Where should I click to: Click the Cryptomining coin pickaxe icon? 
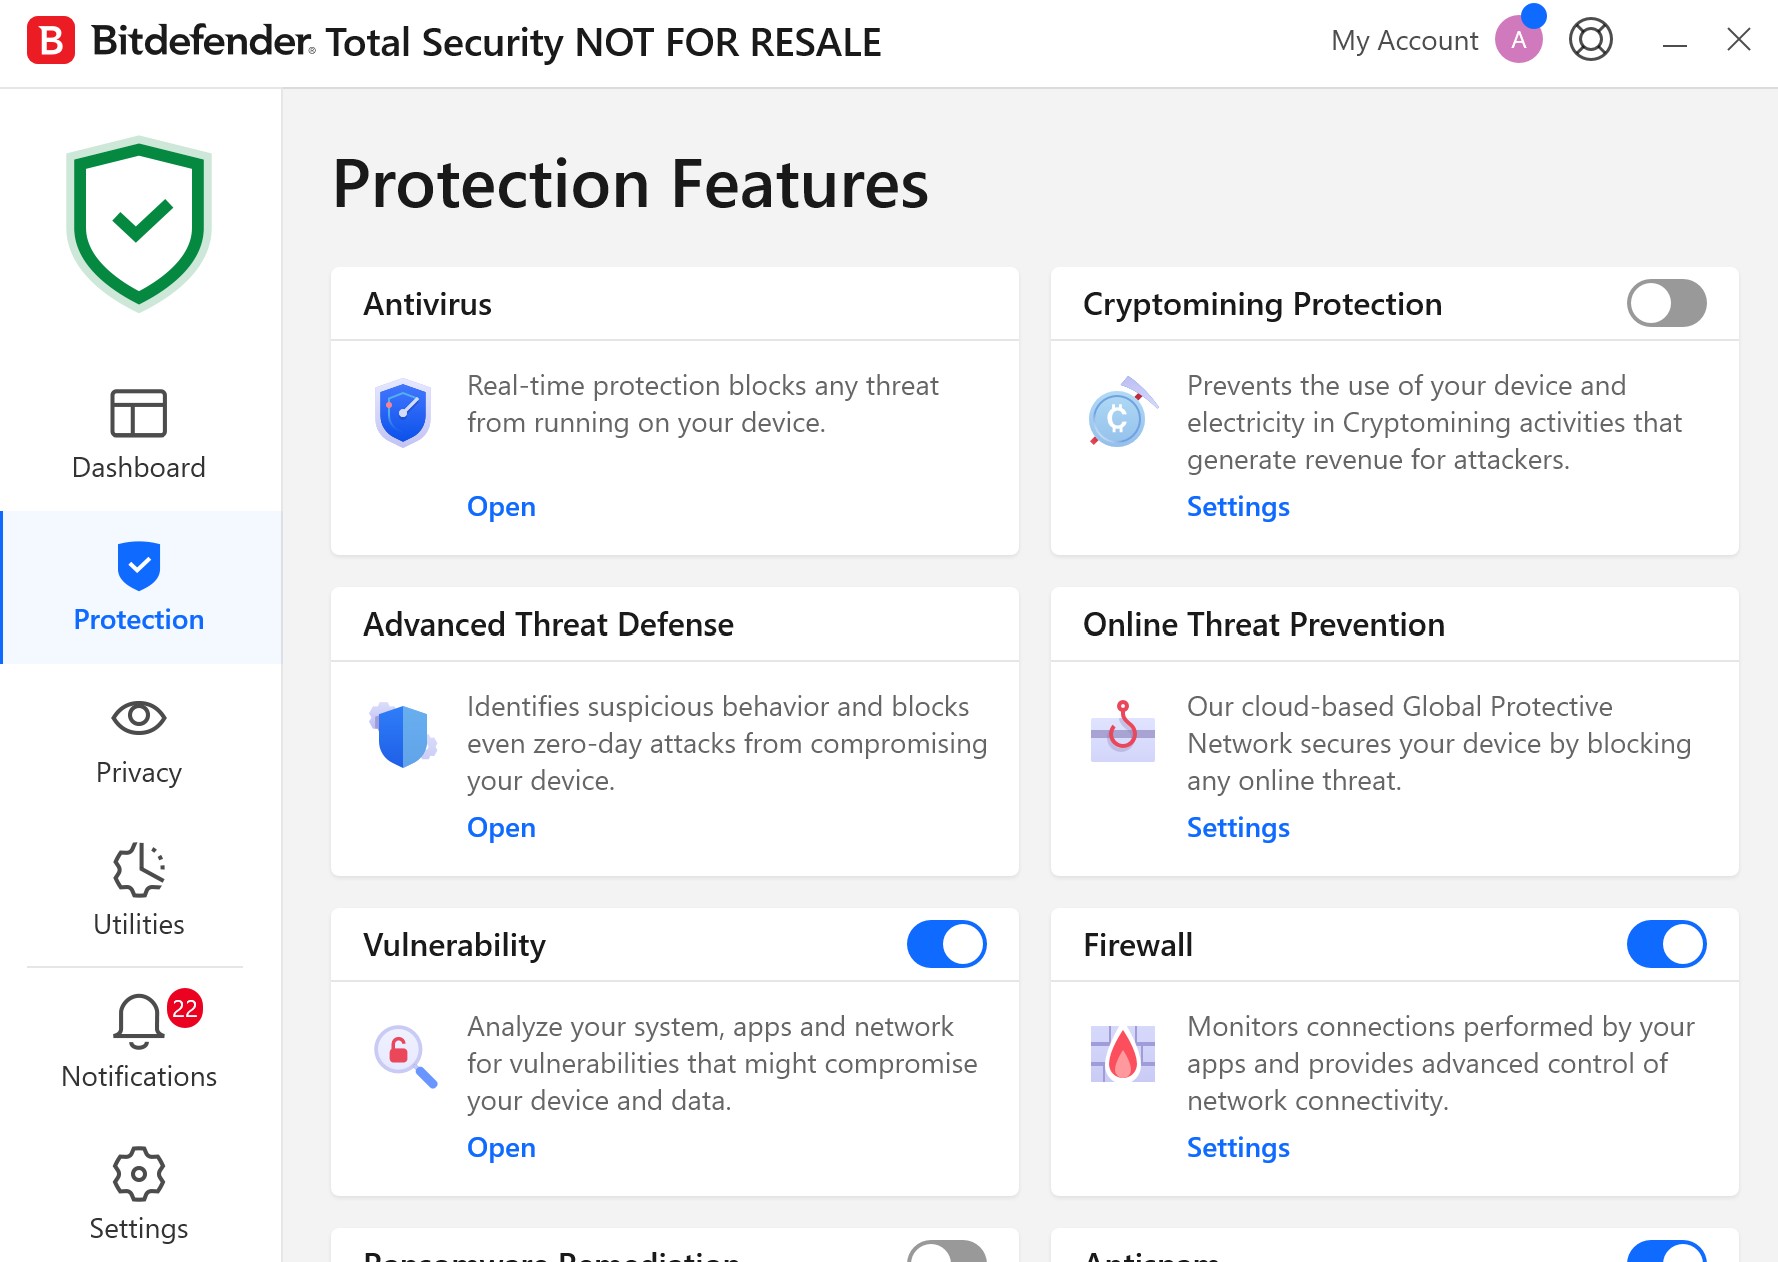1122,412
